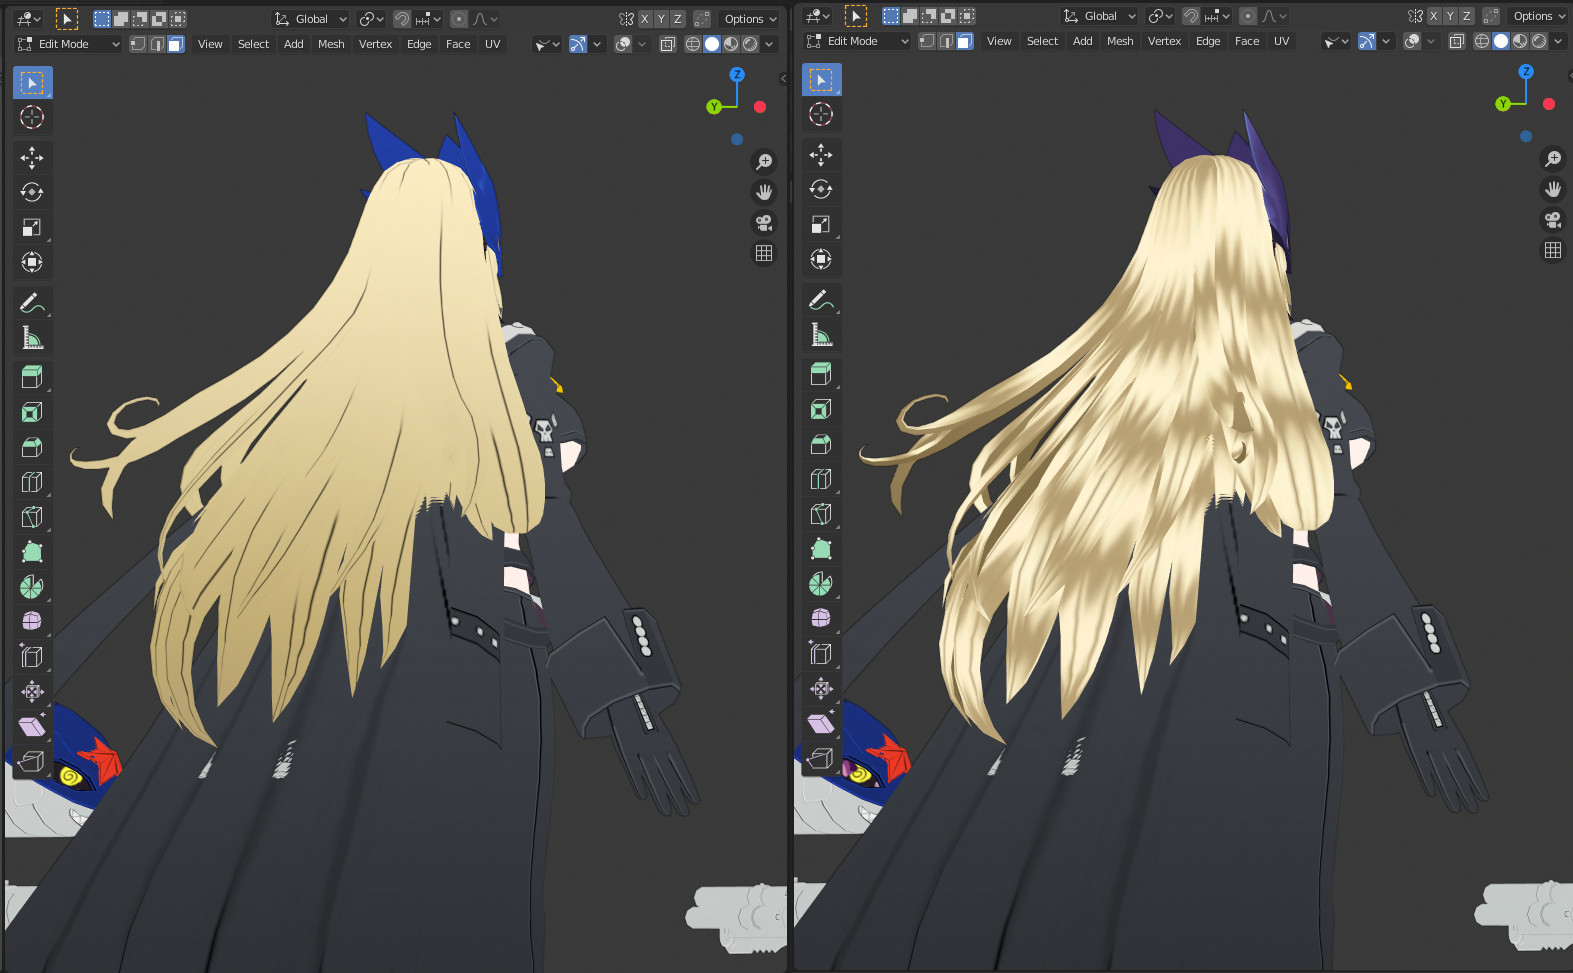This screenshot has width=1573, height=973.
Task: Open pivot point dropdown in left viewport header
Action: coord(371,19)
